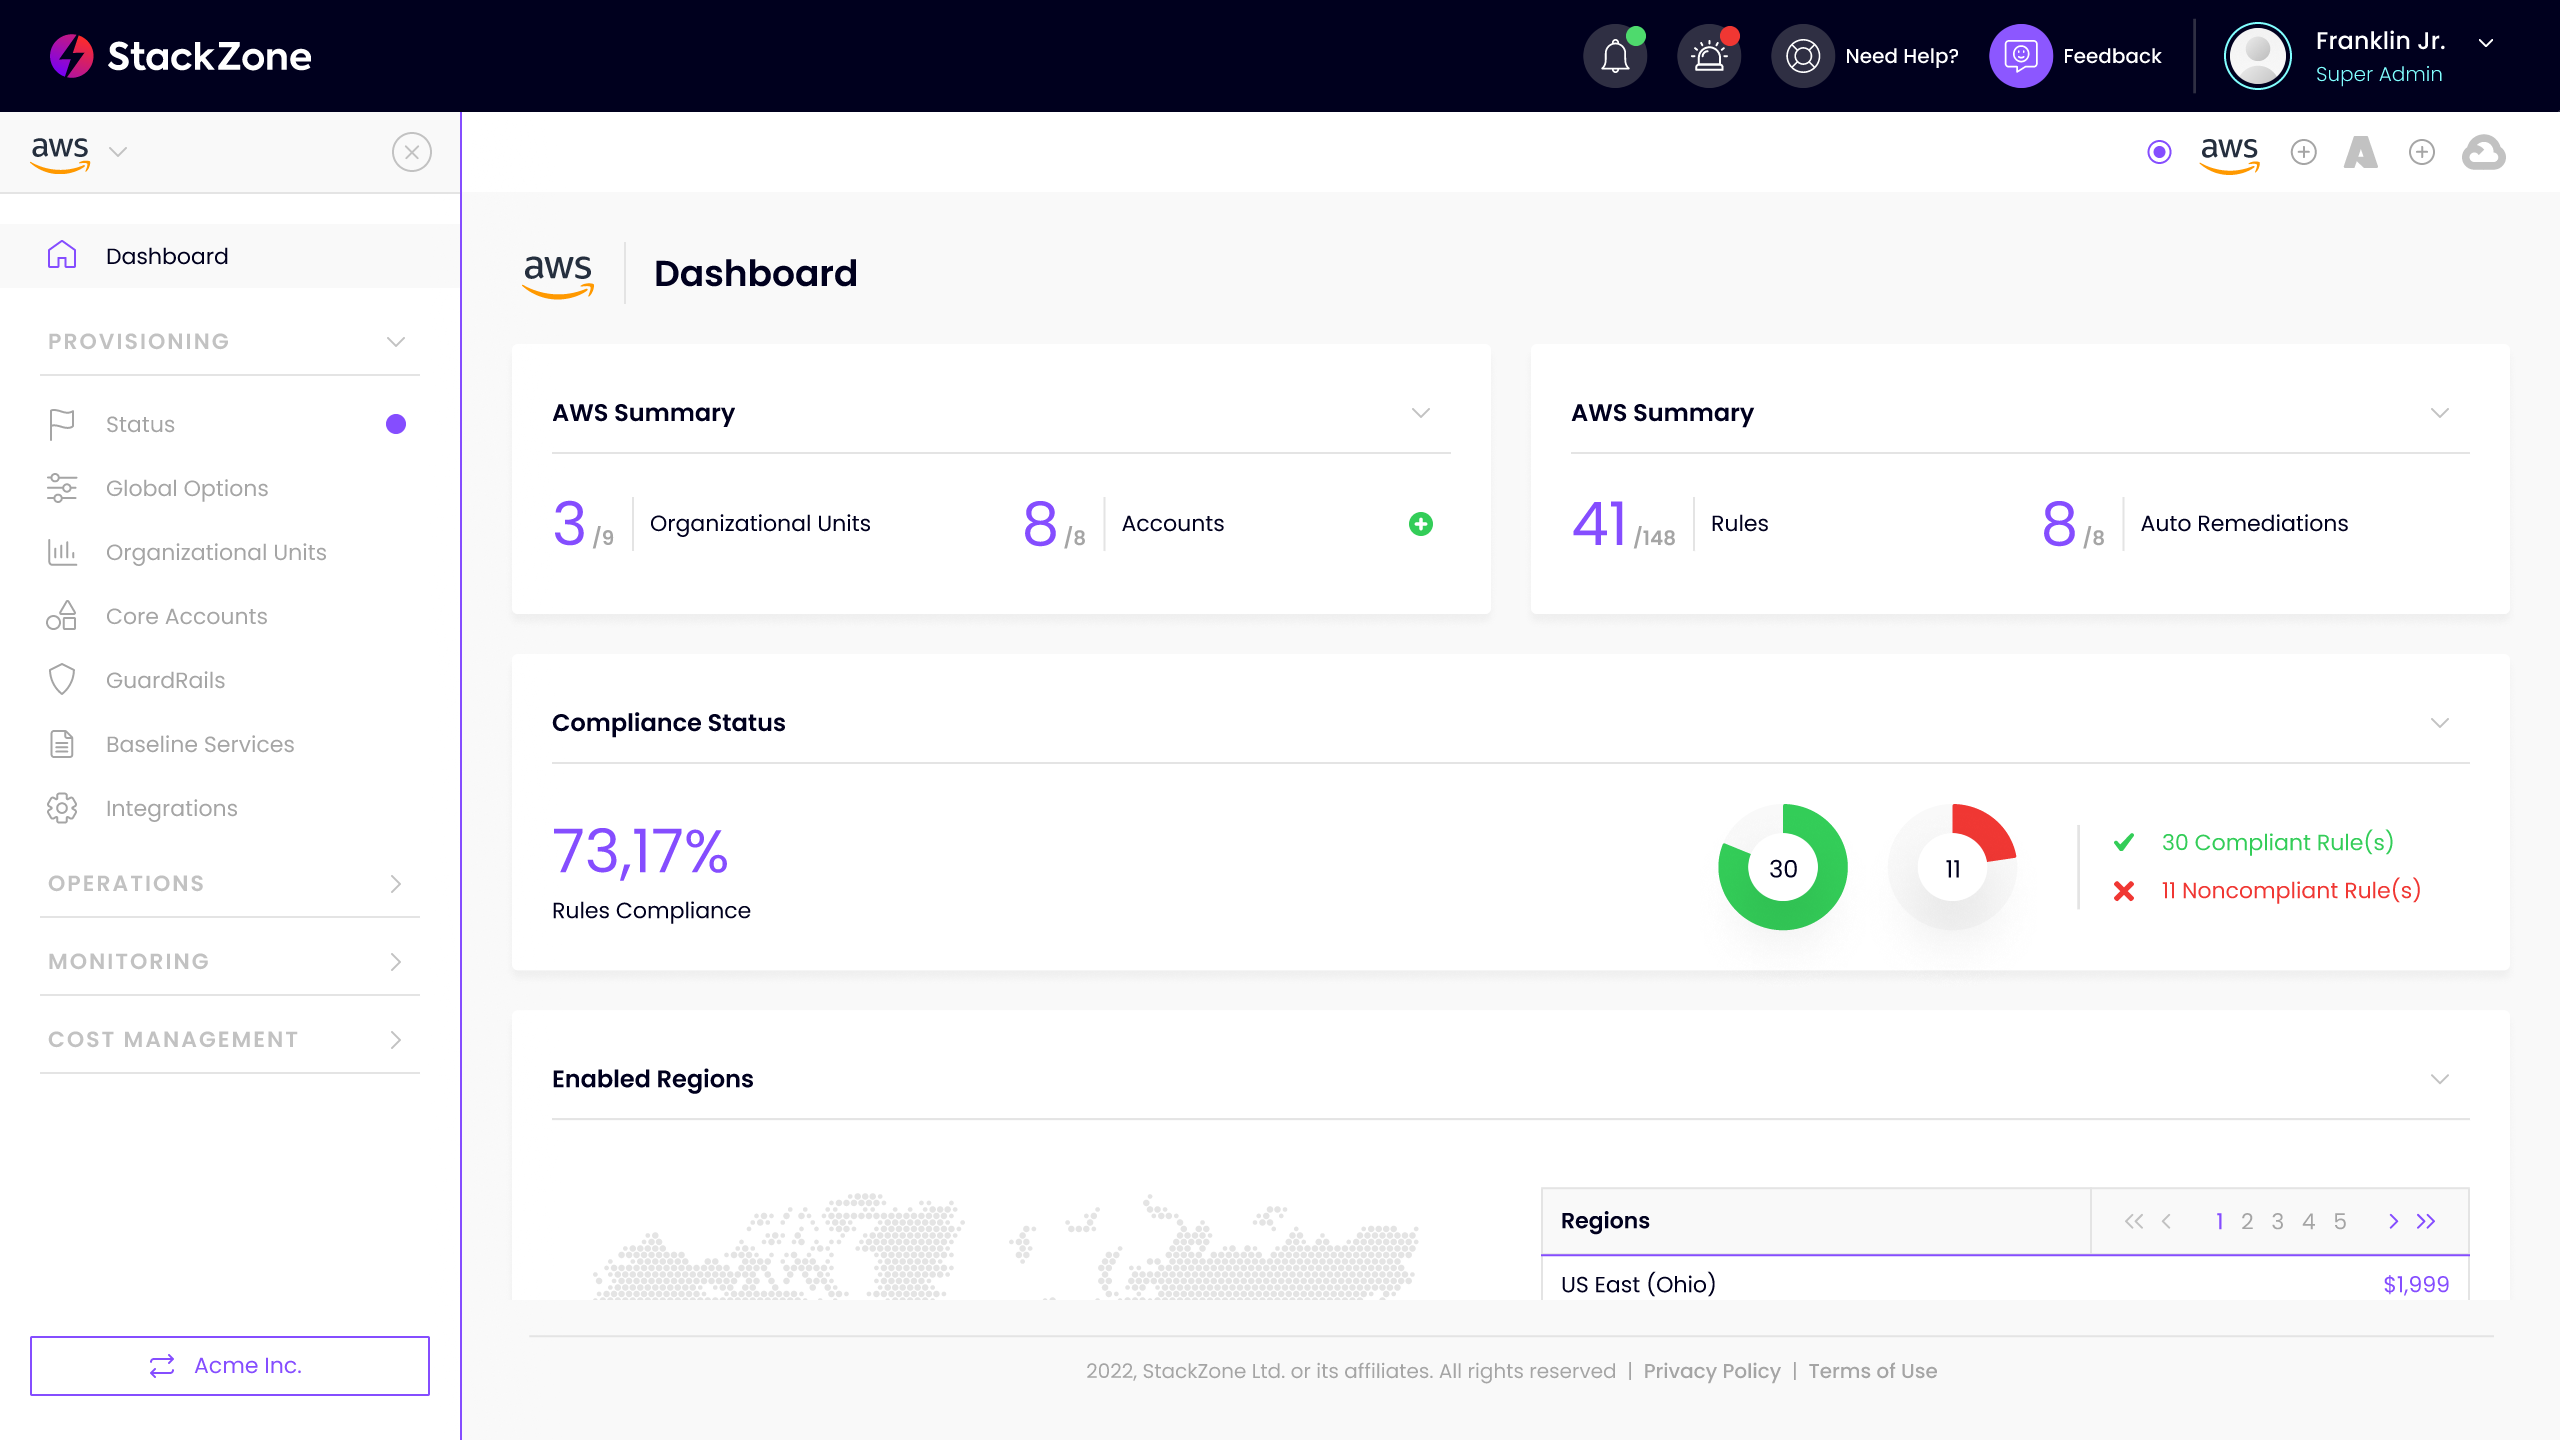Close the sidebar with the X icon
Screen dimensions: 2560x1440
(x=412, y=152)
